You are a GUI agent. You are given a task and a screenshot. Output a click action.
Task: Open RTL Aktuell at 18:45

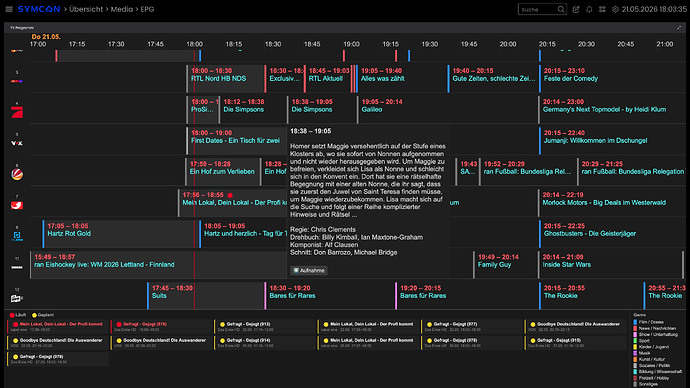click(x=328, y=79)
